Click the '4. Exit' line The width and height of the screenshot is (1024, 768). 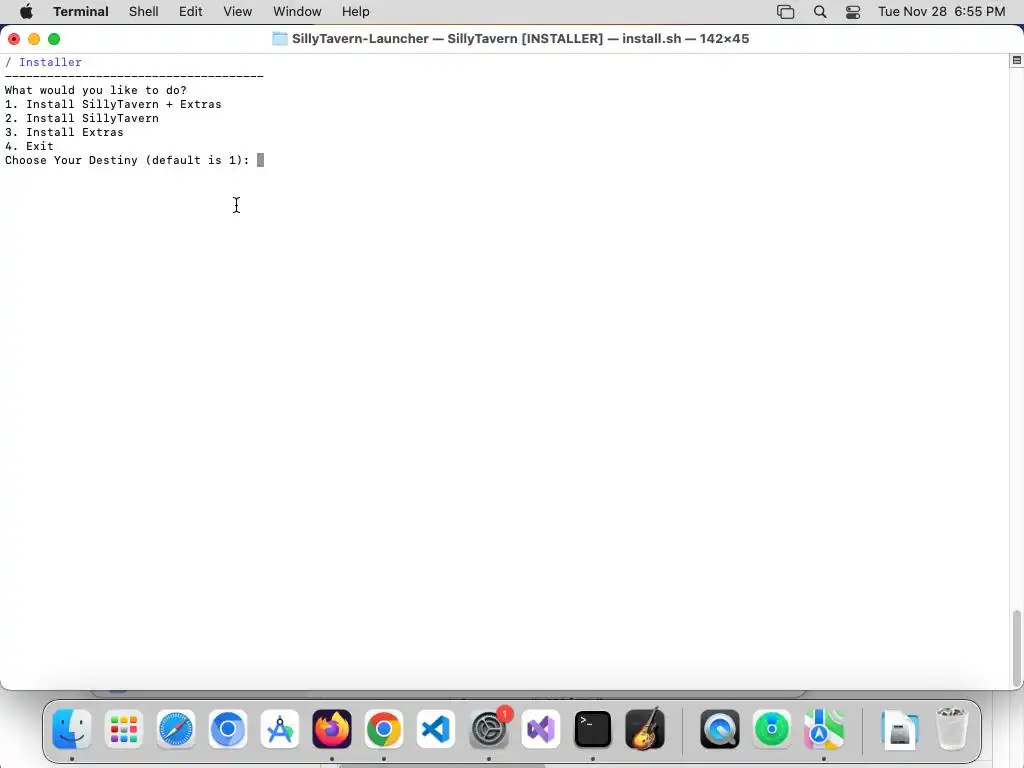29,146
